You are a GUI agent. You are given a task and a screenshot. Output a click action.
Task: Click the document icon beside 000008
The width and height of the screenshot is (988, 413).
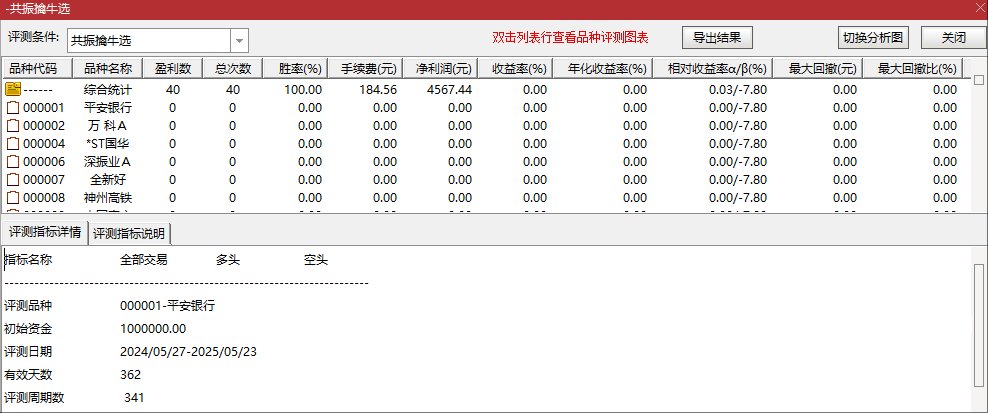(x=13, y=198)
